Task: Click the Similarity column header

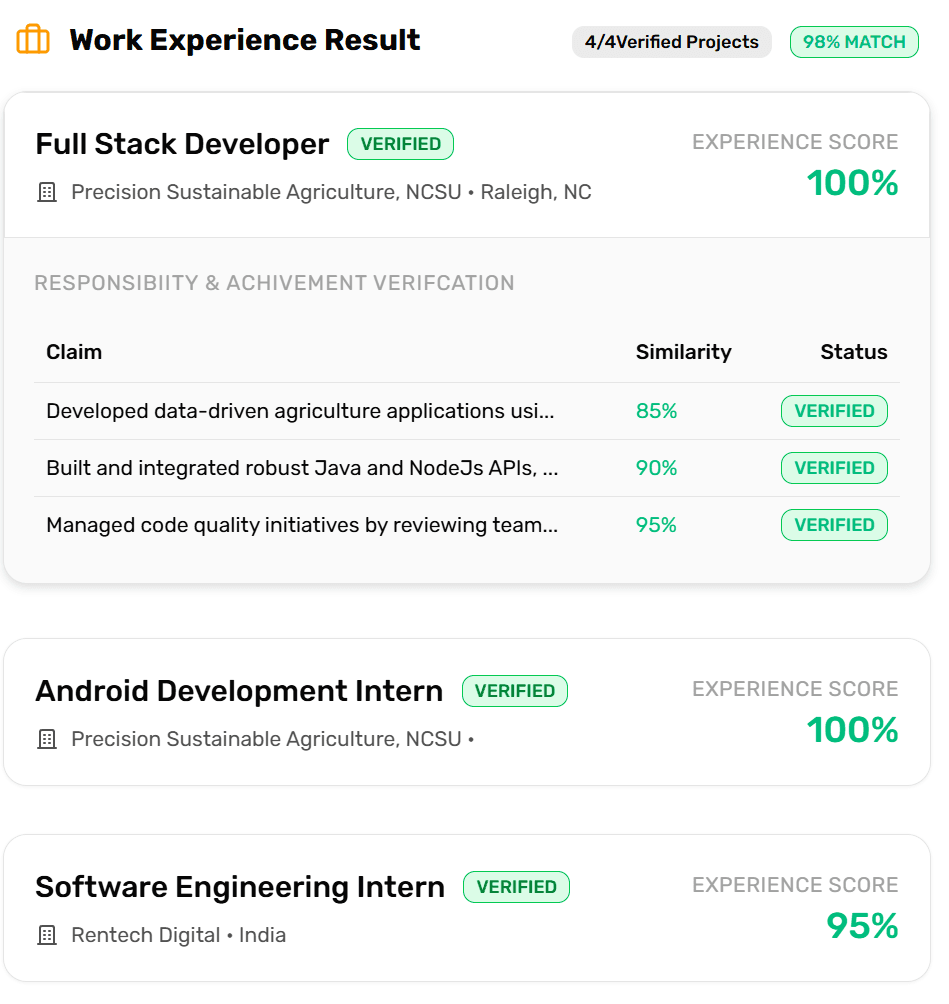Action: [683, 352]
